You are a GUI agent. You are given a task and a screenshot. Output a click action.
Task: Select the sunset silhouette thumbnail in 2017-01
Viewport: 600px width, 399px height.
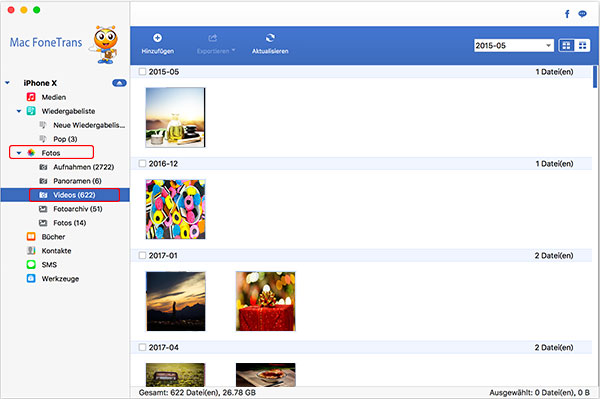pos(176,301)
